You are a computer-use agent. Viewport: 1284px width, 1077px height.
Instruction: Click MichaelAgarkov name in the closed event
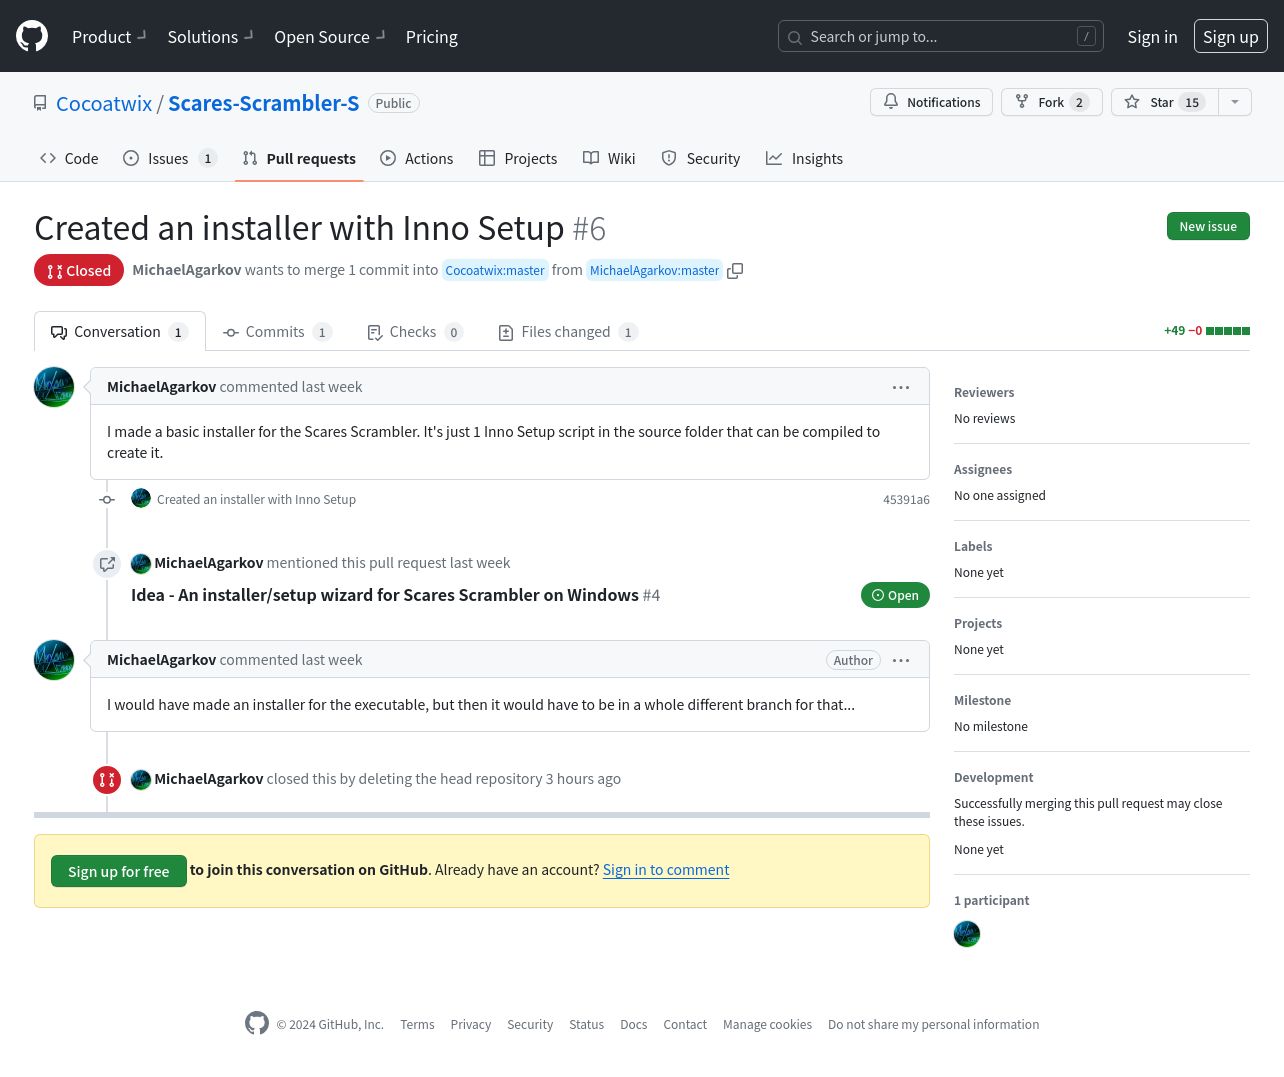click(x=209, y=779)
